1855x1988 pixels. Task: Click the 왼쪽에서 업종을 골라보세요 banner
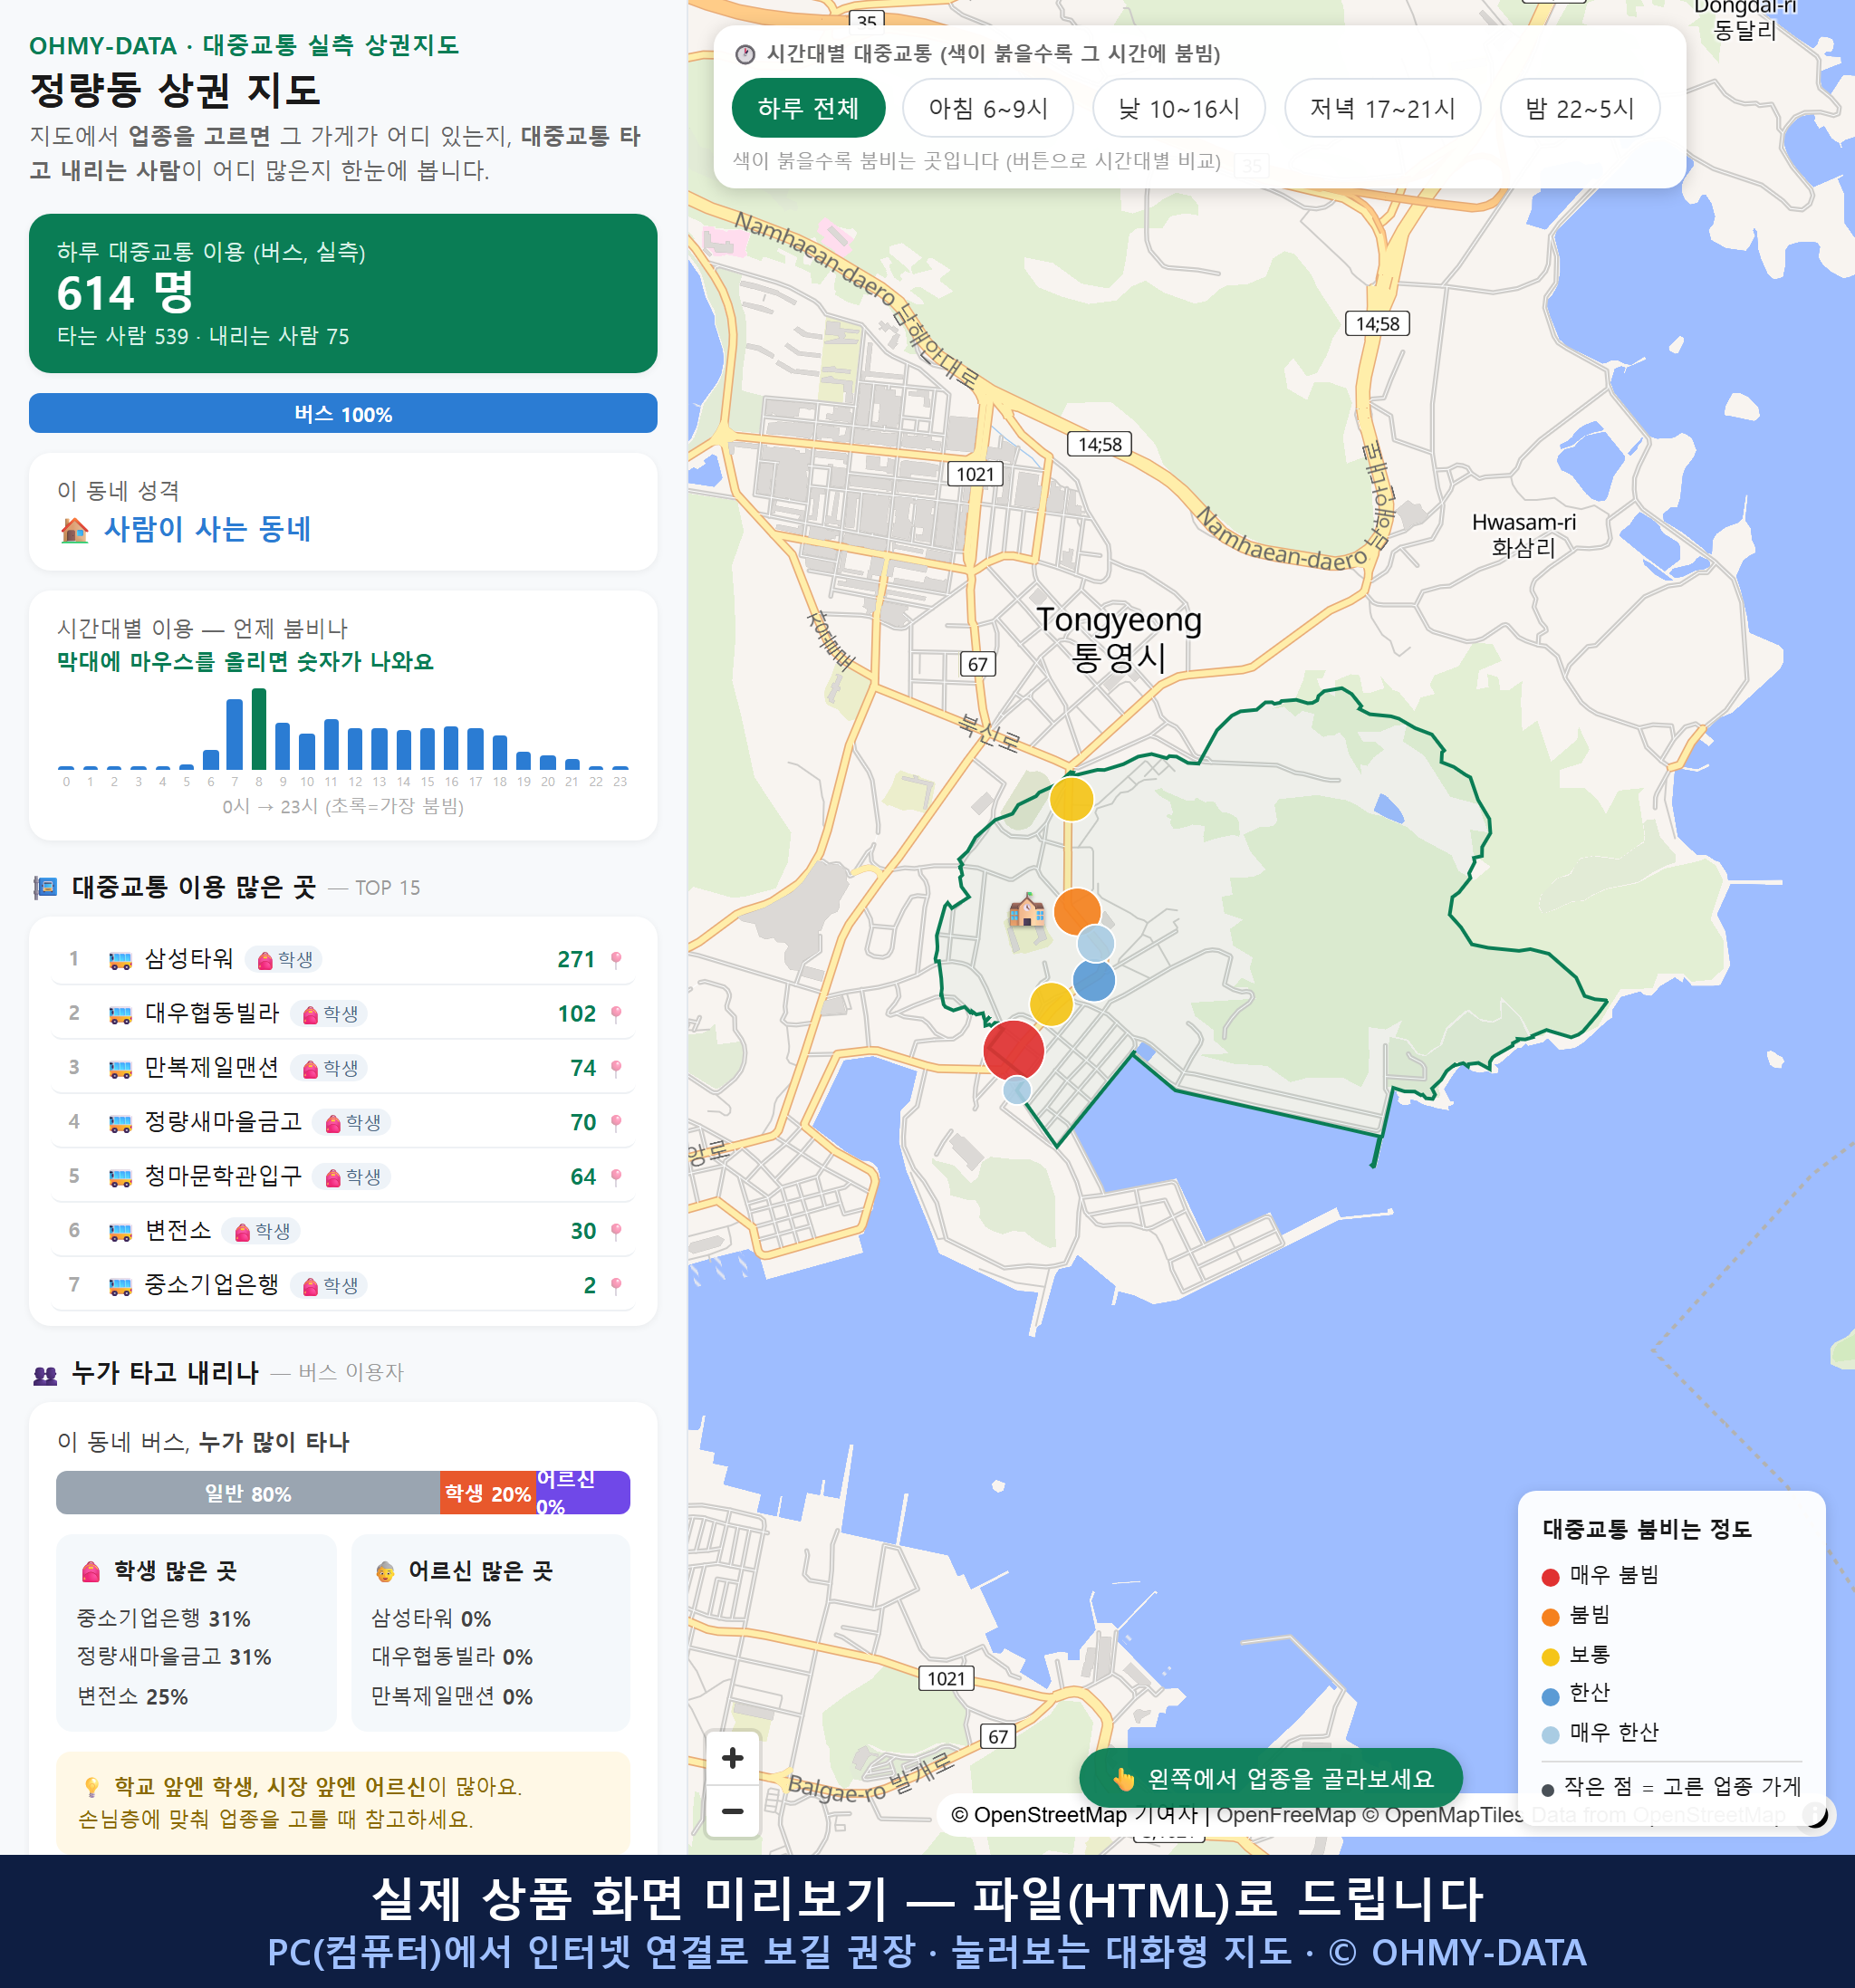pos(1271,1778)
